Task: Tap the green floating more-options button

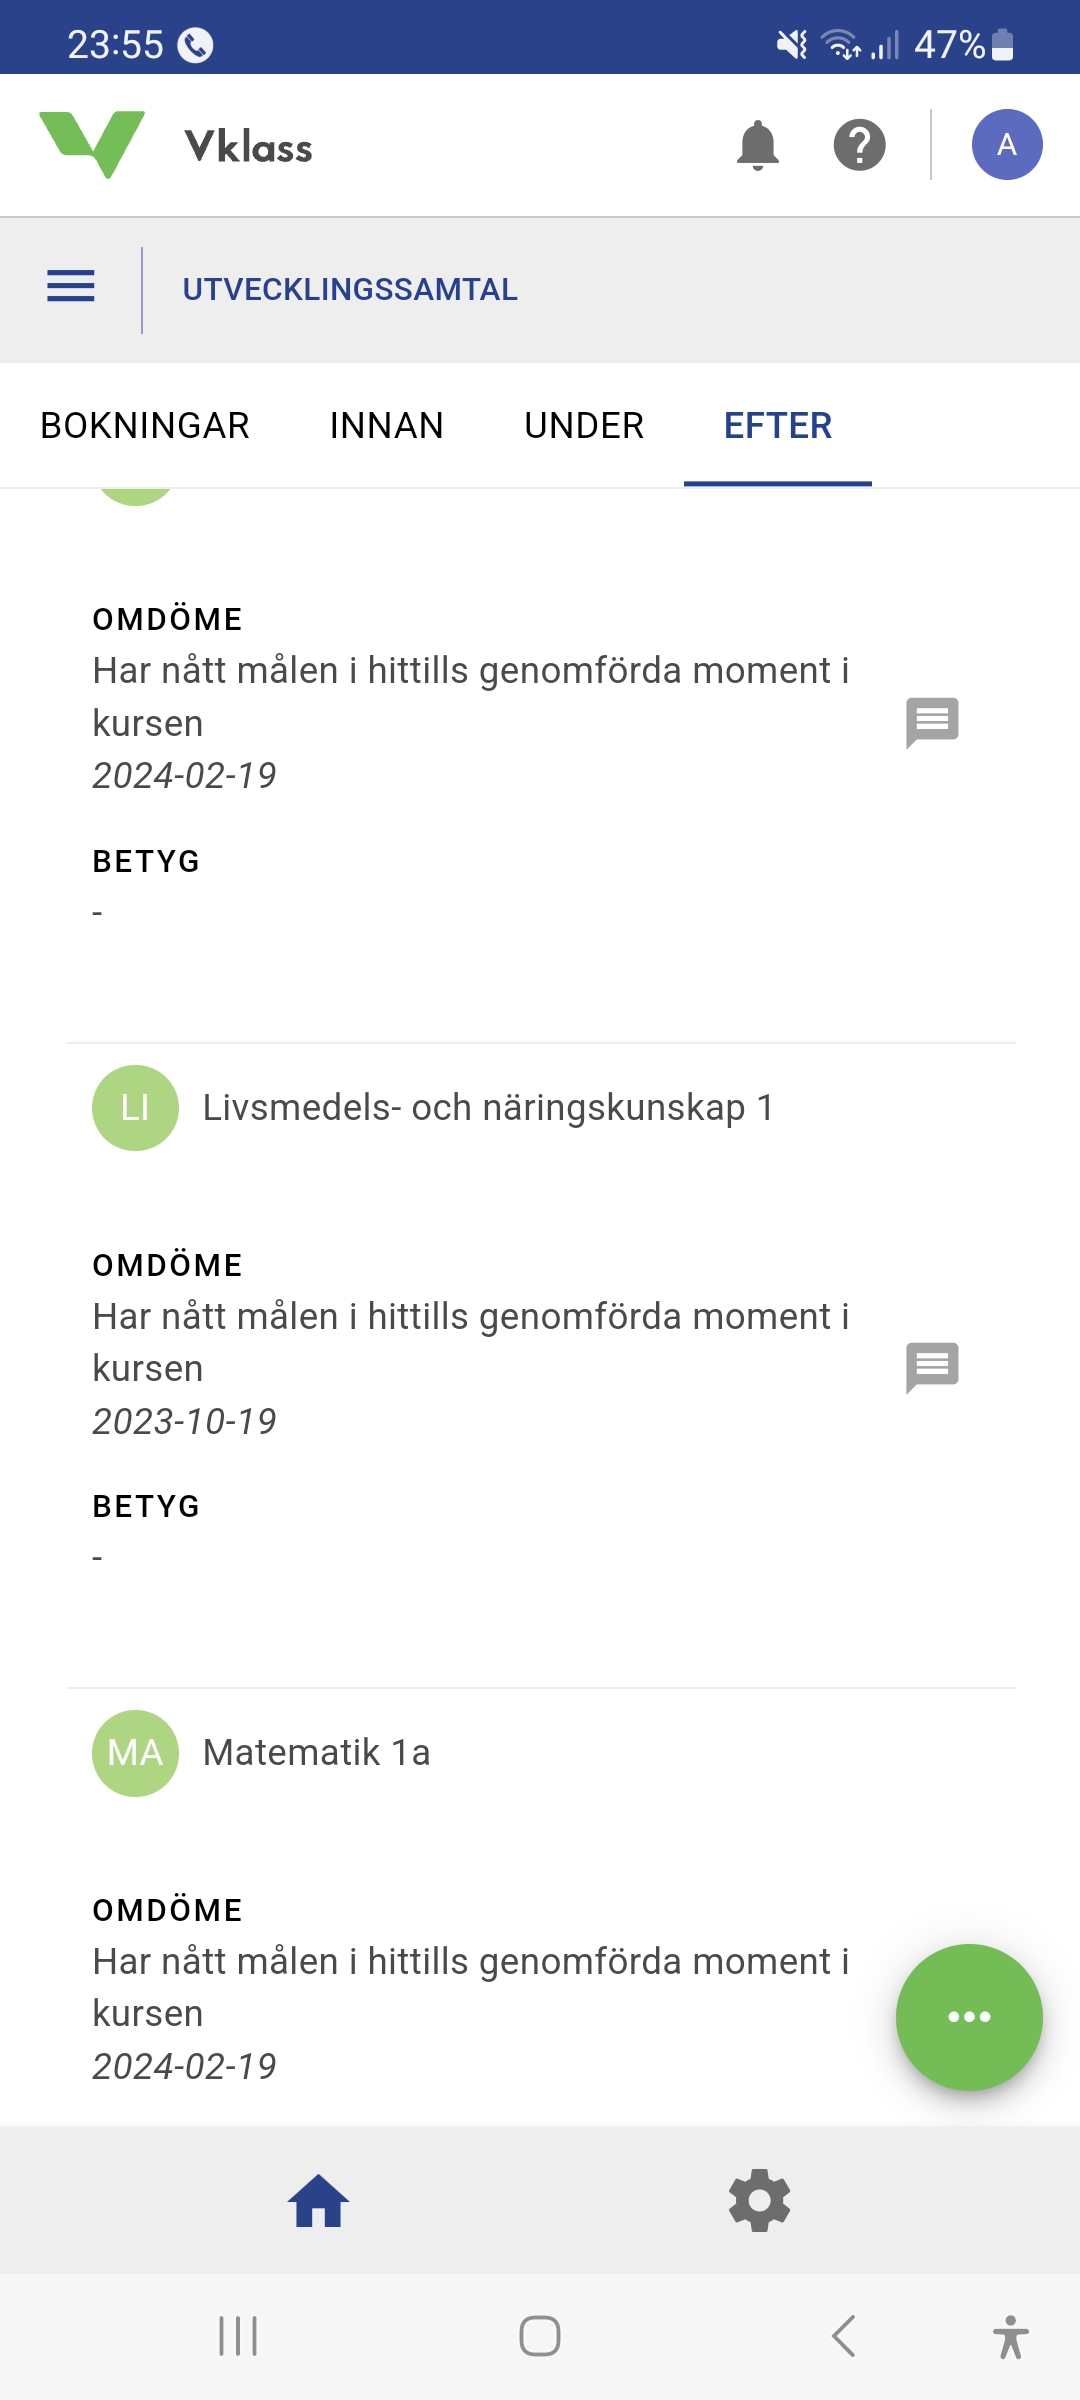Action: click(968, 2016)
